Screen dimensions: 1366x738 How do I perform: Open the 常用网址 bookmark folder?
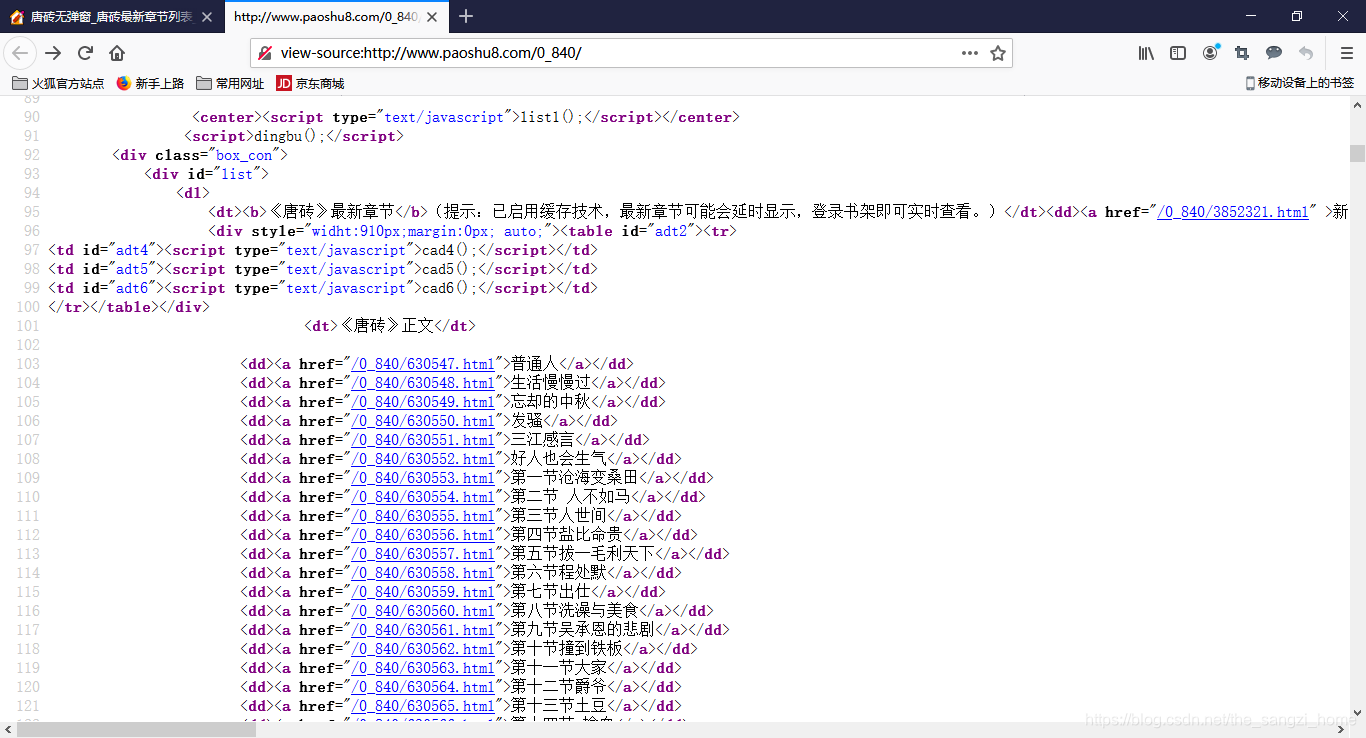tap(230, 83)
